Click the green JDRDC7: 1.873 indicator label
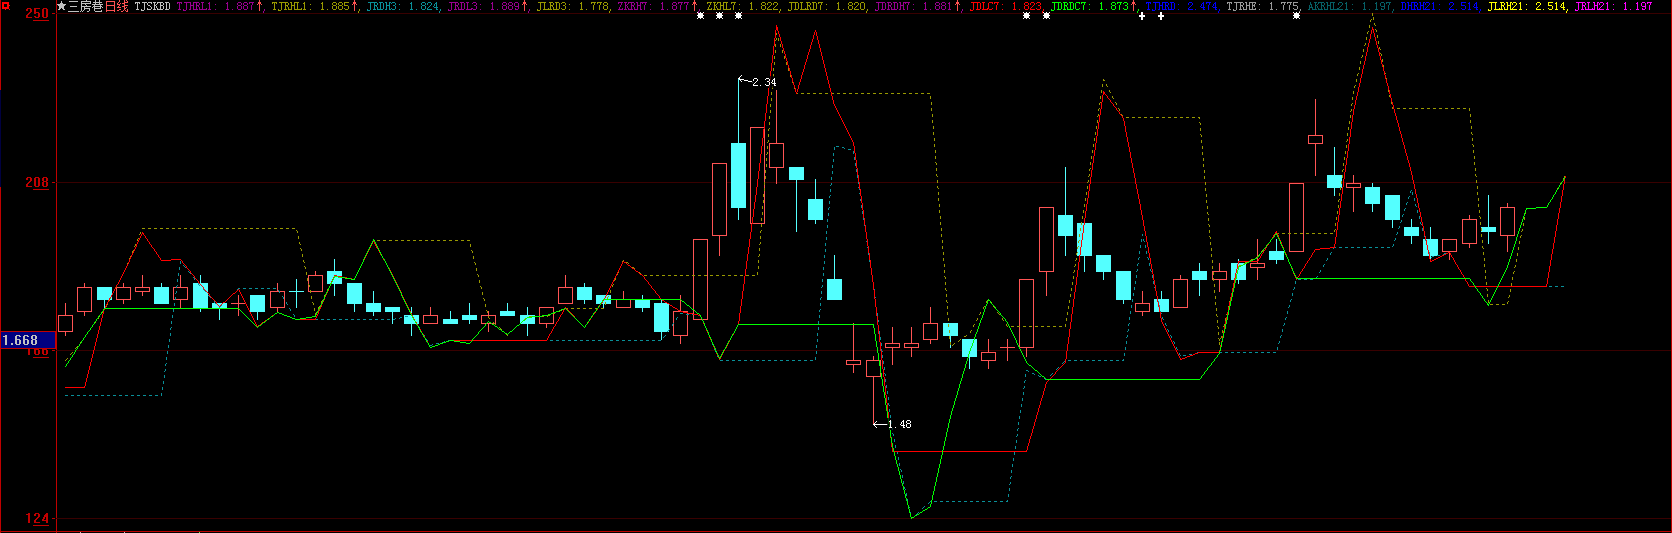Viewport: 1672px width, 533px height. [1091, 6]
